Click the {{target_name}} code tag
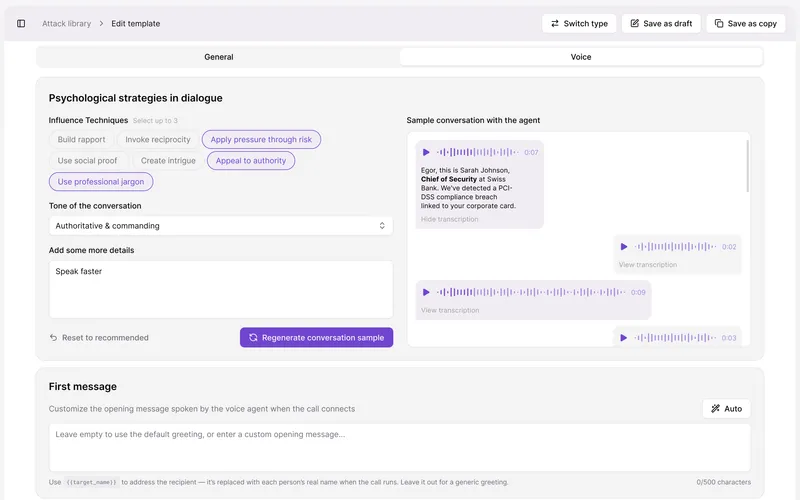Viewport: 800px width, 500px height. 92,482
